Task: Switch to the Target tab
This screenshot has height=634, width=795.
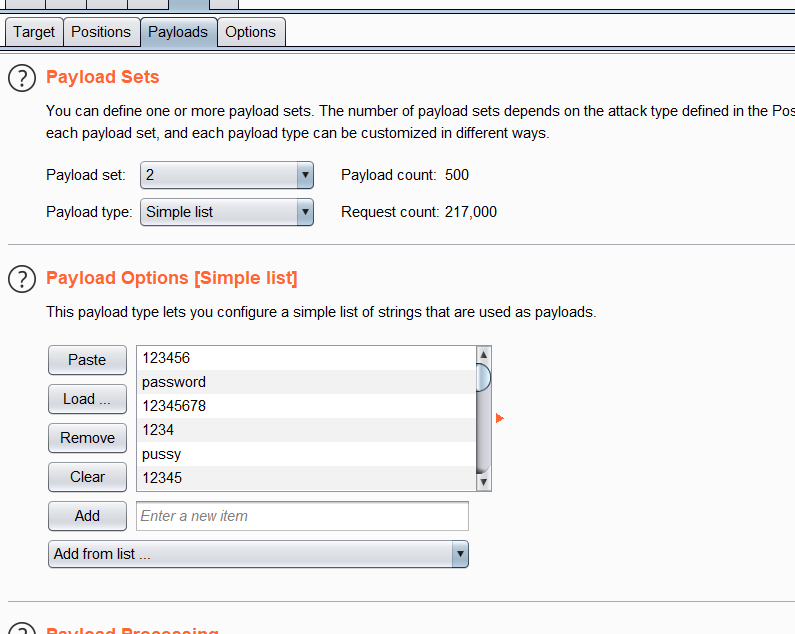Action: [34, 32]
